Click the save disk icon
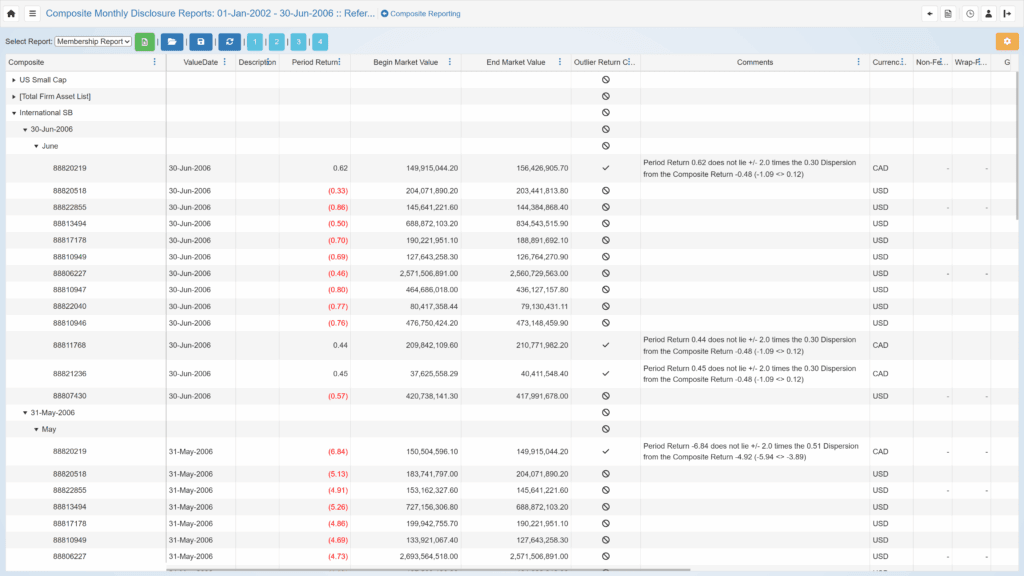This screenshot has height=576, width=1024. pyautogui.click(x=201, y=42)
